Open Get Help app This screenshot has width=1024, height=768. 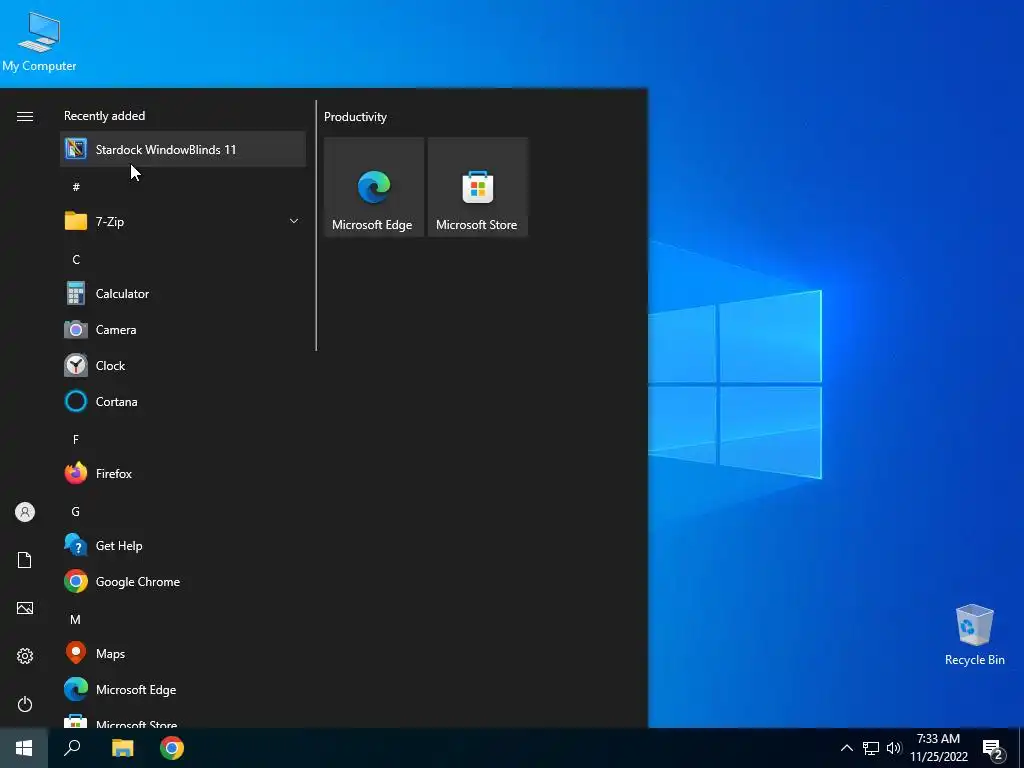(183, 545)
